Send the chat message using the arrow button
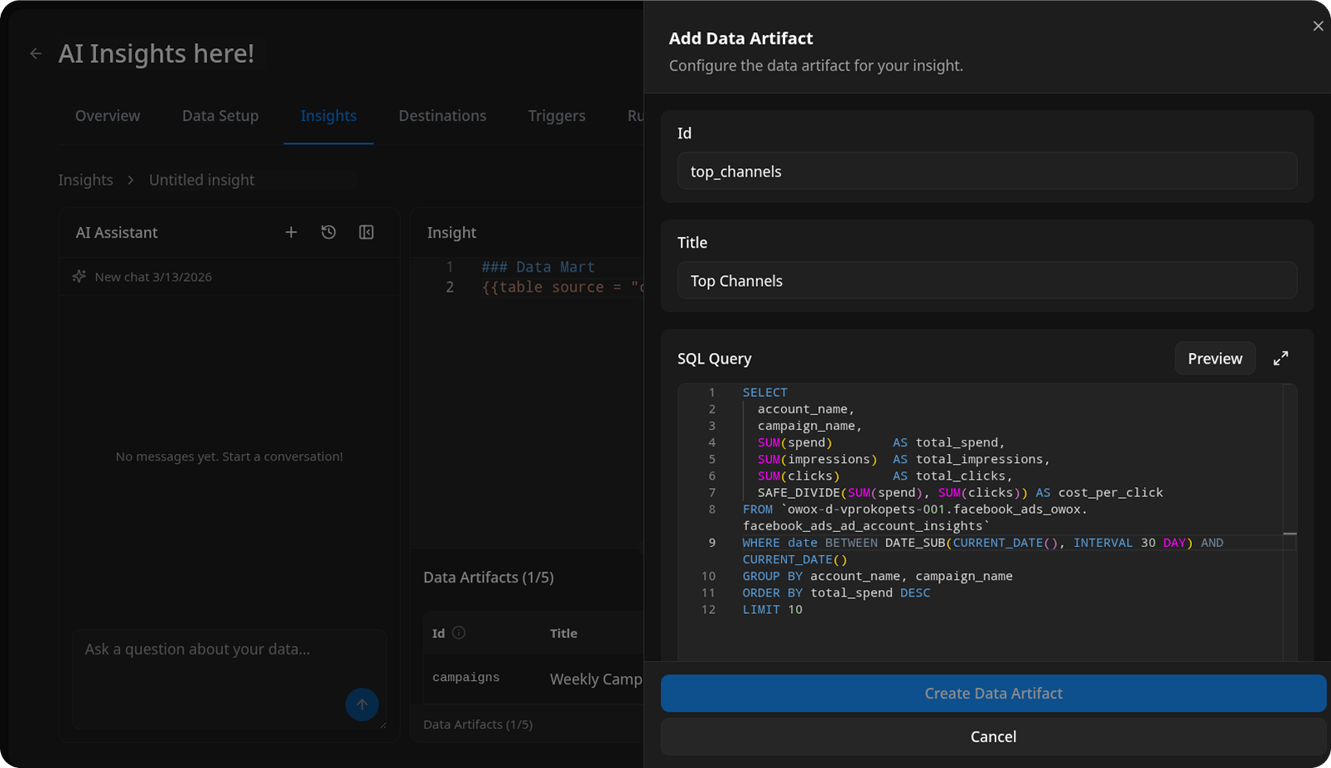The height and width of the screenshot is (768, 1331). pyautogui.click(x=362, y=704)
